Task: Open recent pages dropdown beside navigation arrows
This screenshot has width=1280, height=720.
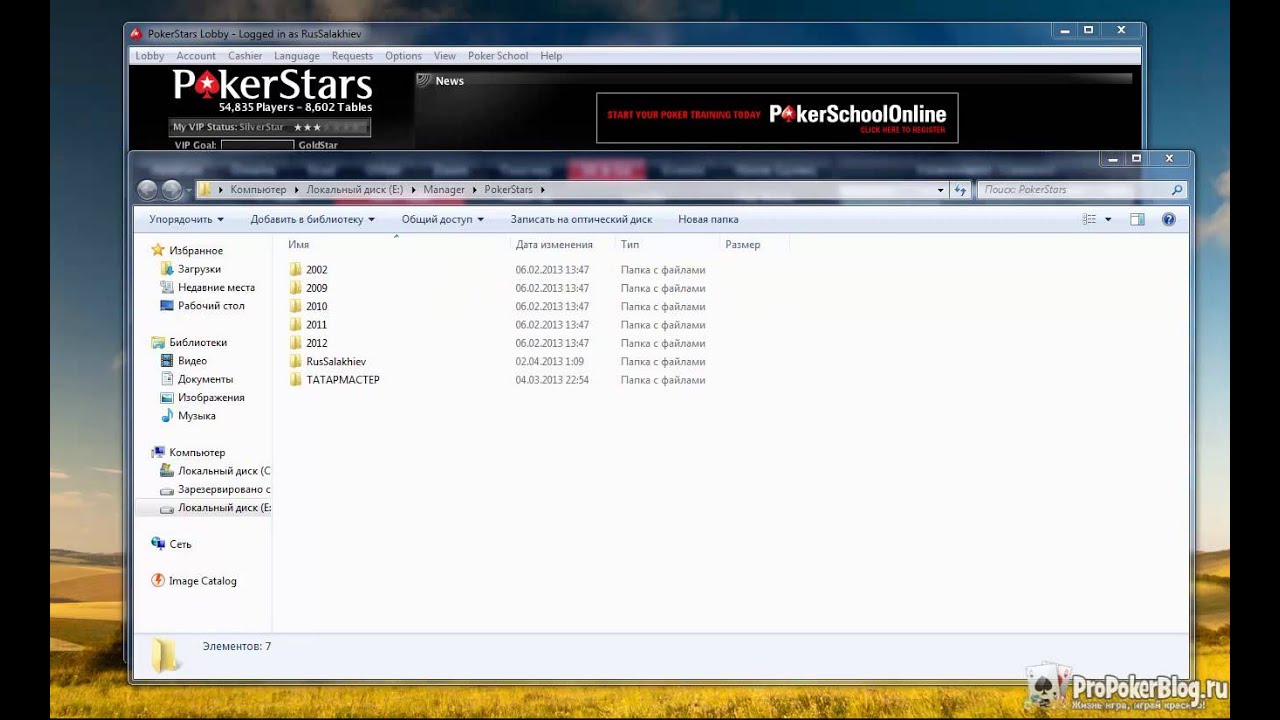Action: click(189, 191)
